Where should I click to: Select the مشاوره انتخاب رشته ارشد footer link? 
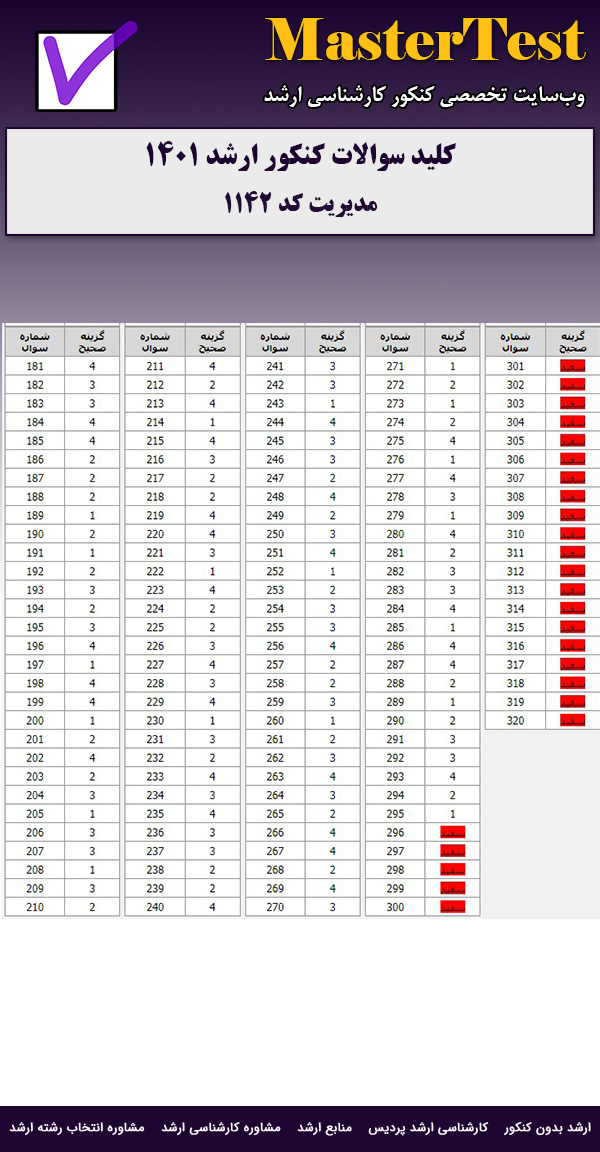[77, 1127]
